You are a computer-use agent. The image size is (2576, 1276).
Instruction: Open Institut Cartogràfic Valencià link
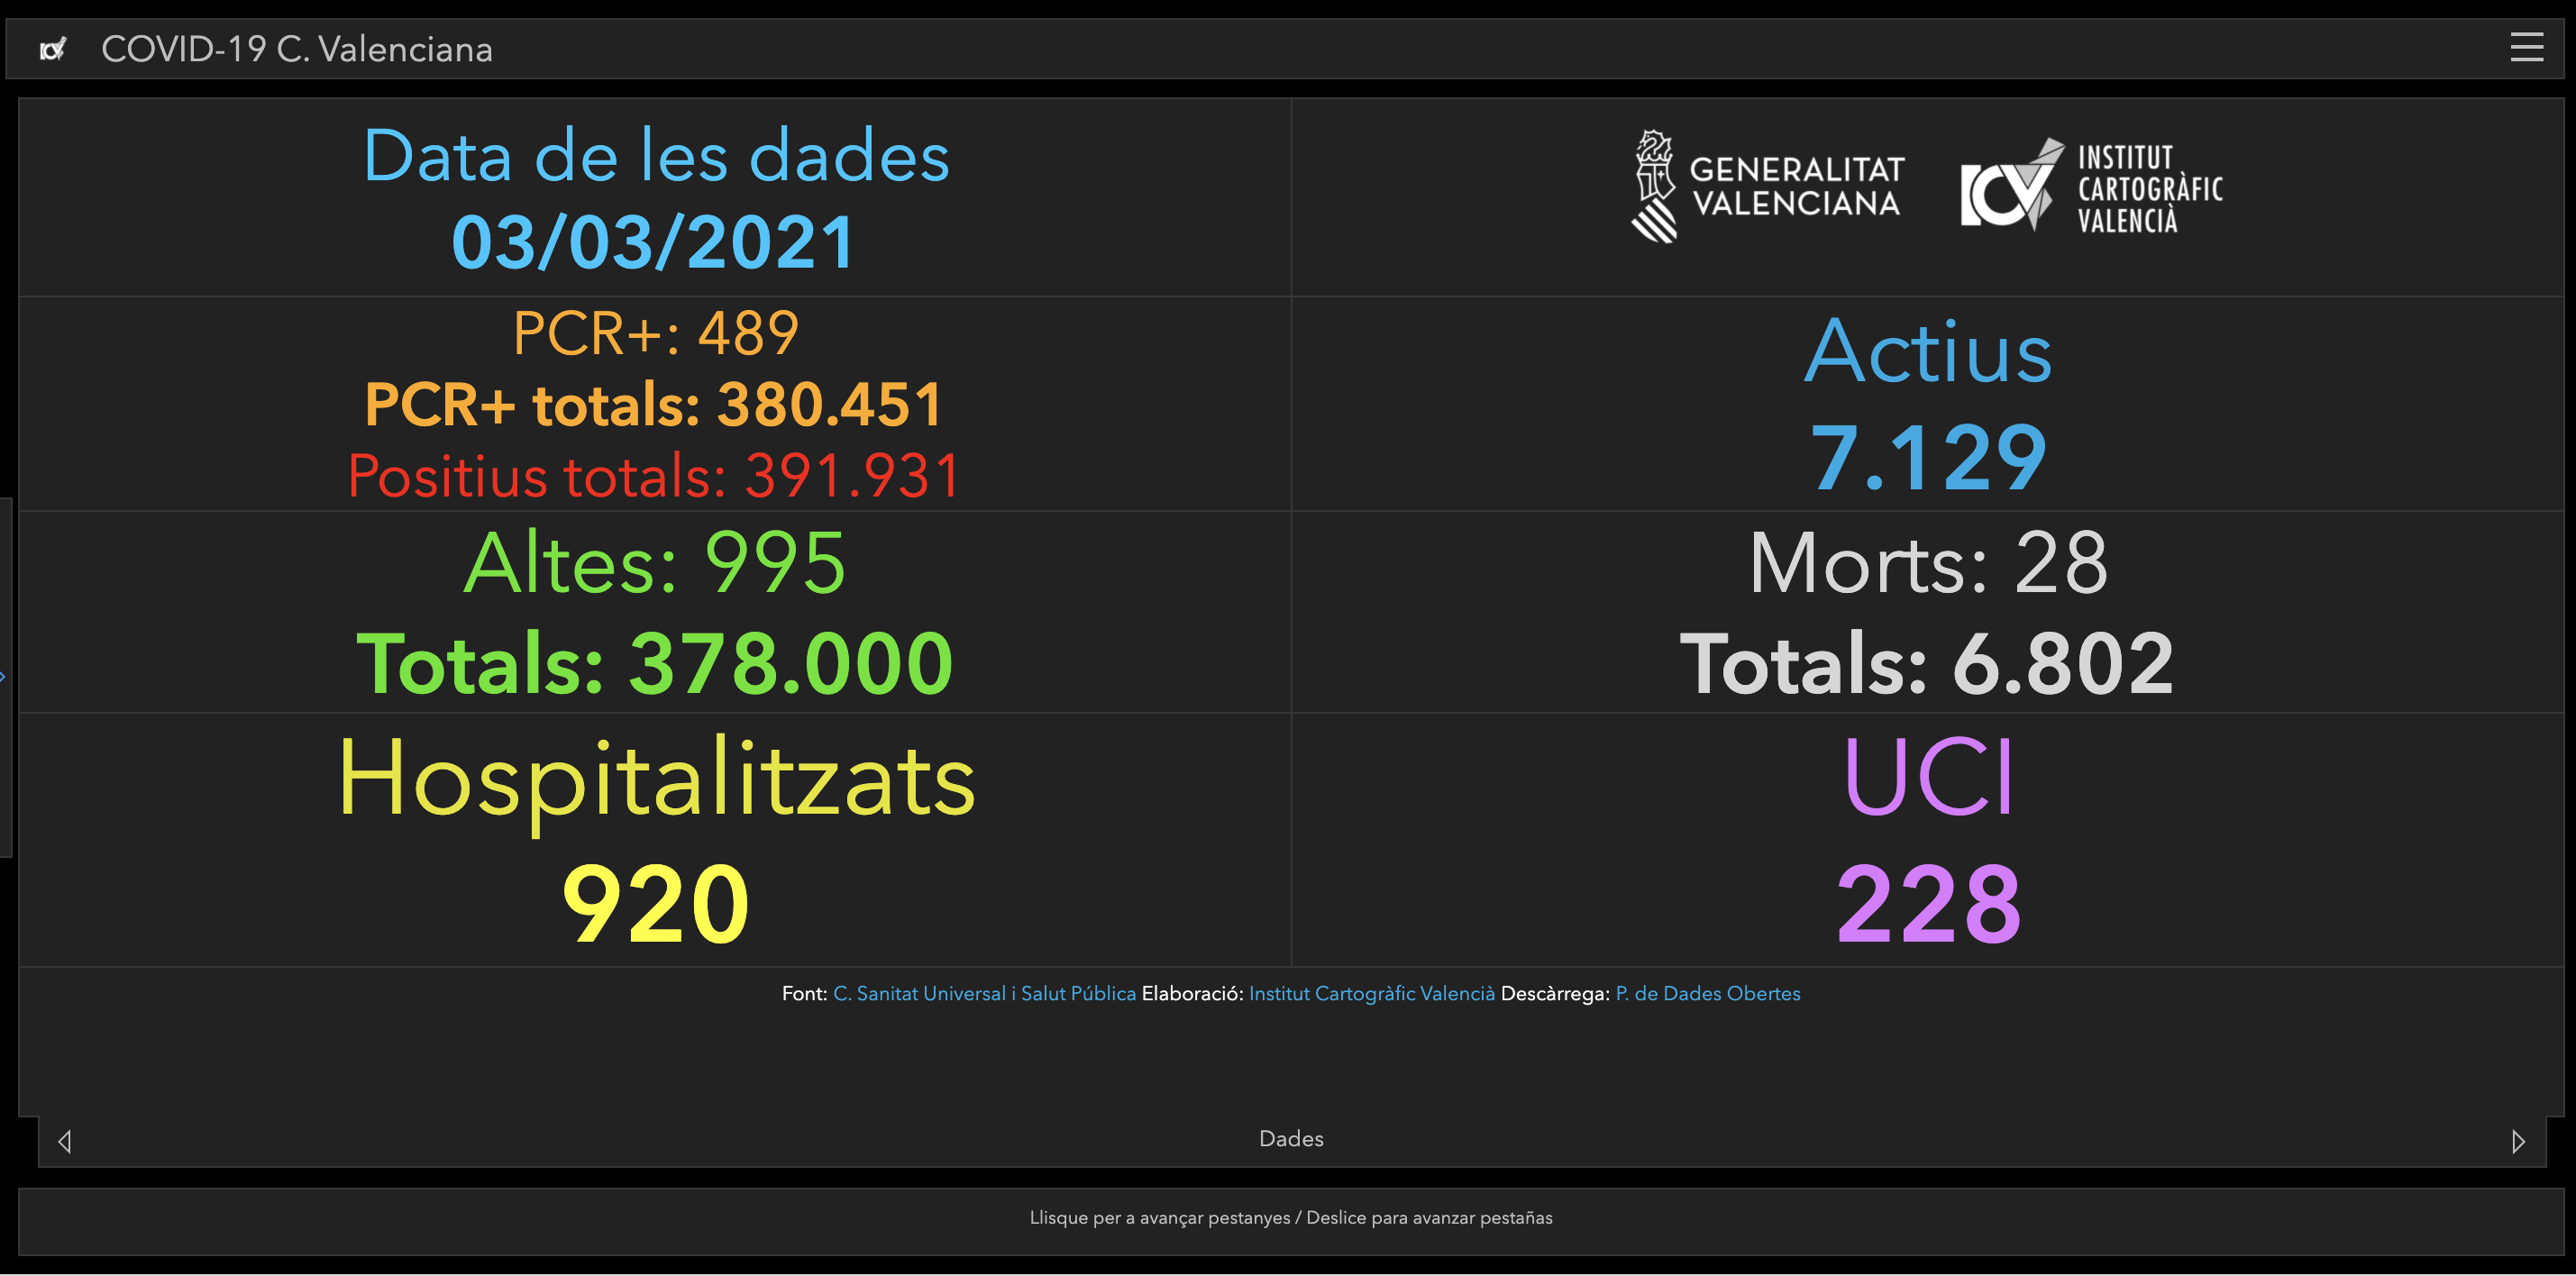(x=1371, y=993)
